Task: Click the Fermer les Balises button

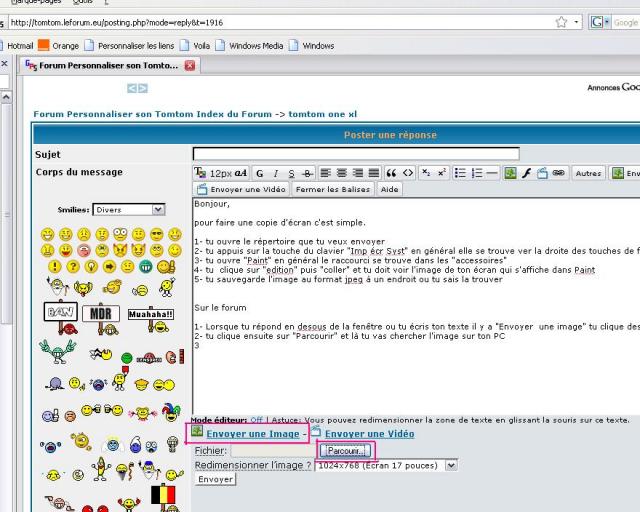Action: (x=333, y=189)
